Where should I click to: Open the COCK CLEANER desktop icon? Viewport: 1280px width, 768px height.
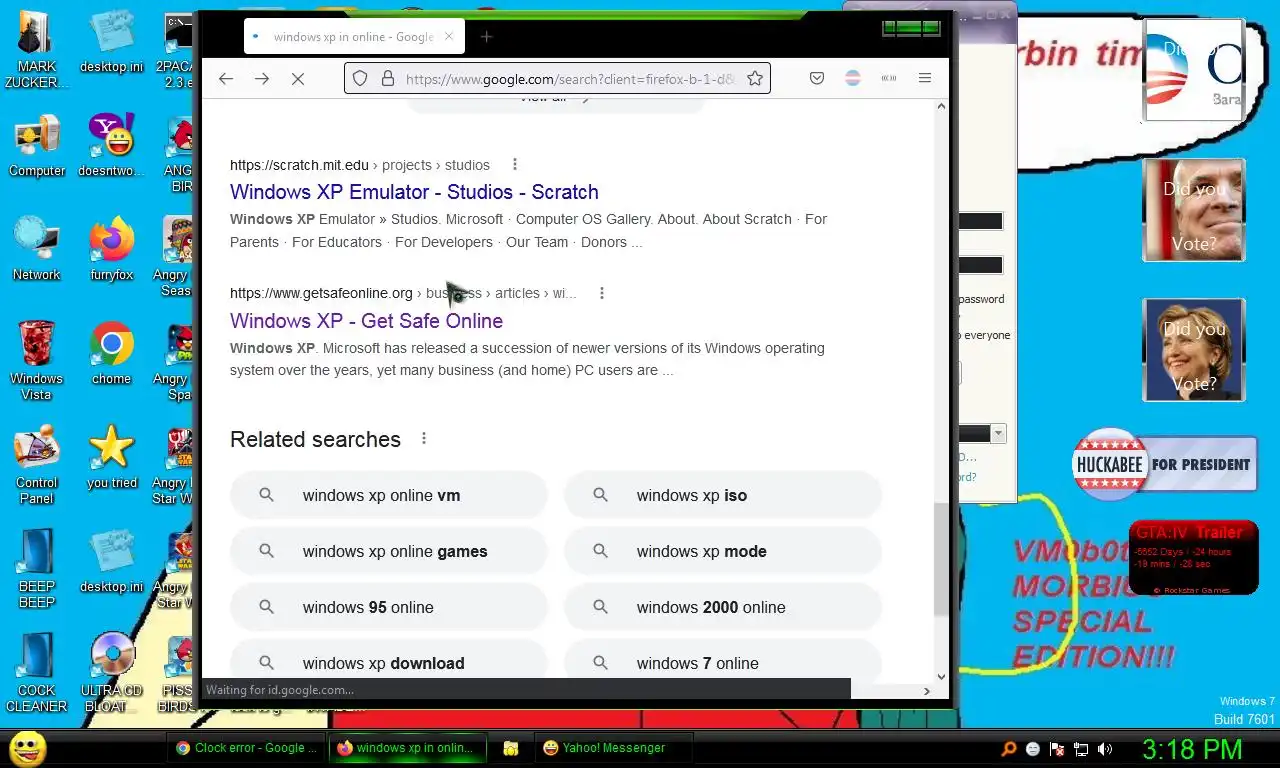37,673
